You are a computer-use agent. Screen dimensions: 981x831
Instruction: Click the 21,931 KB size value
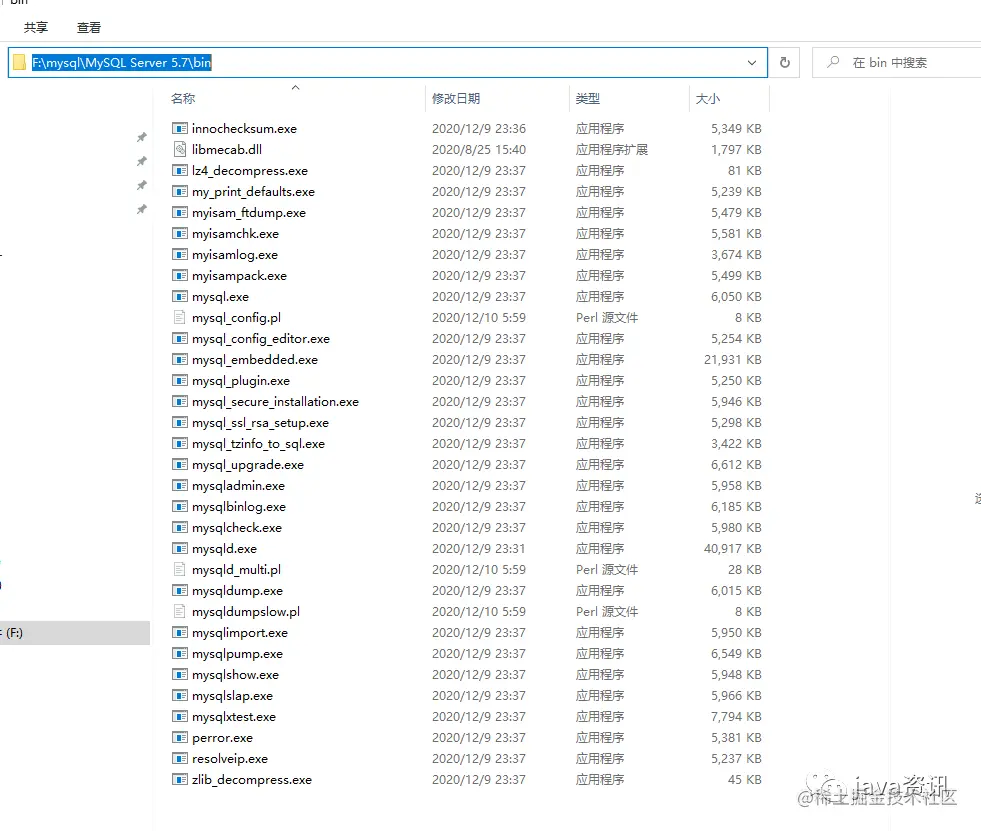(733, 360)
